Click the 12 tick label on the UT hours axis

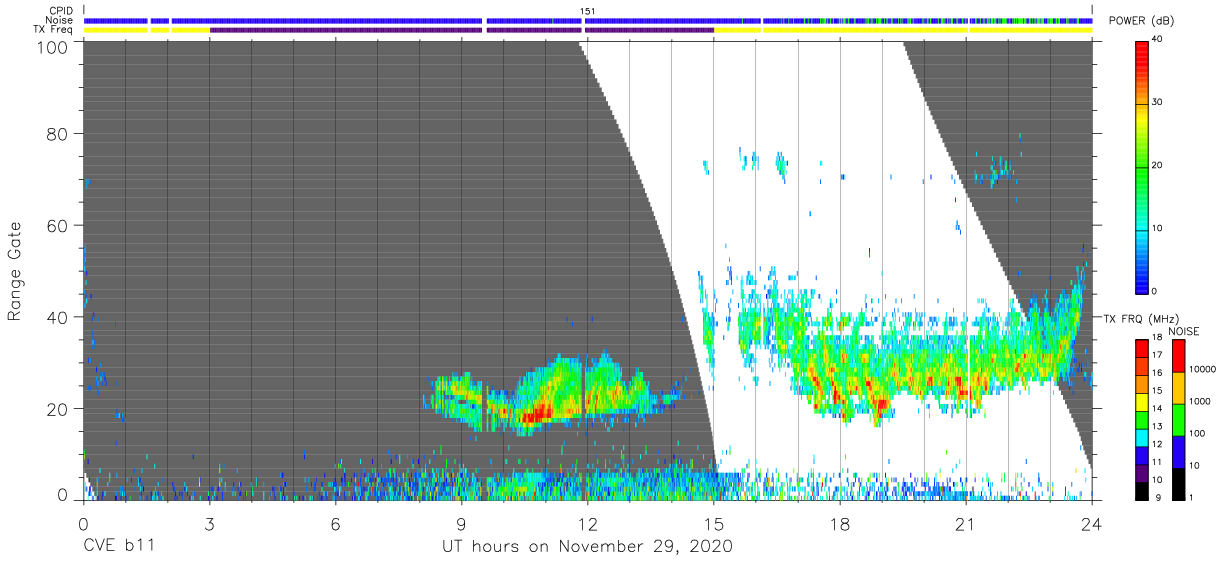[587, 523]
